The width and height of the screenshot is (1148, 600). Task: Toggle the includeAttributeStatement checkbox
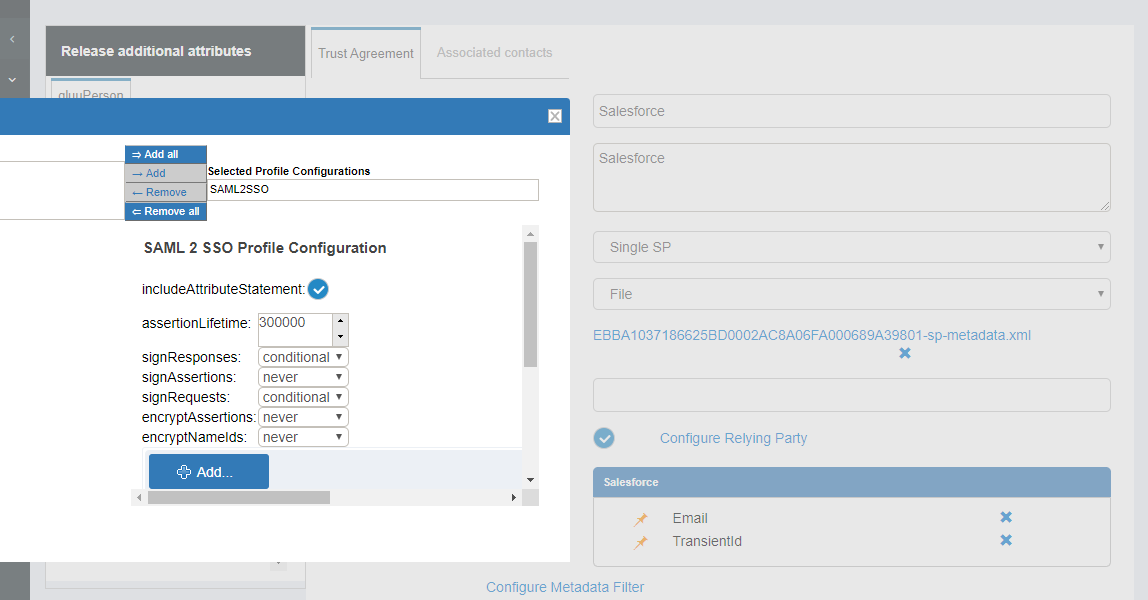pyautogui.click(x=318, y=289)
